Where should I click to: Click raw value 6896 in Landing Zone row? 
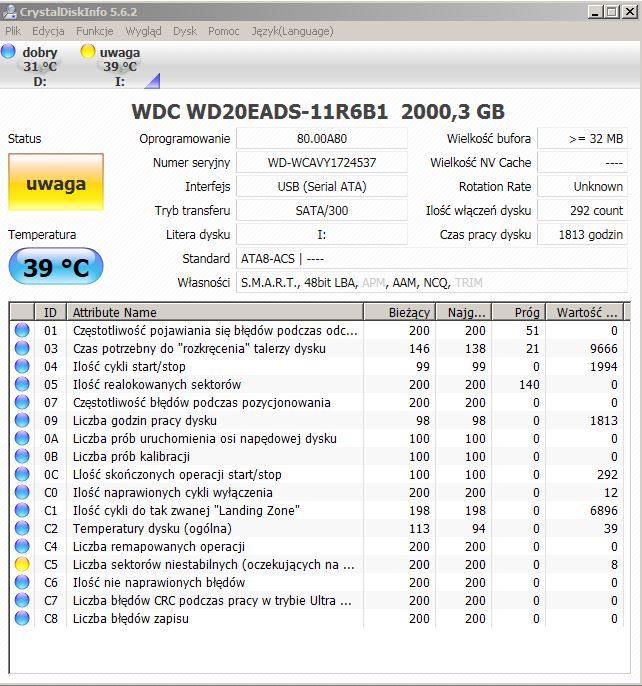603,511
